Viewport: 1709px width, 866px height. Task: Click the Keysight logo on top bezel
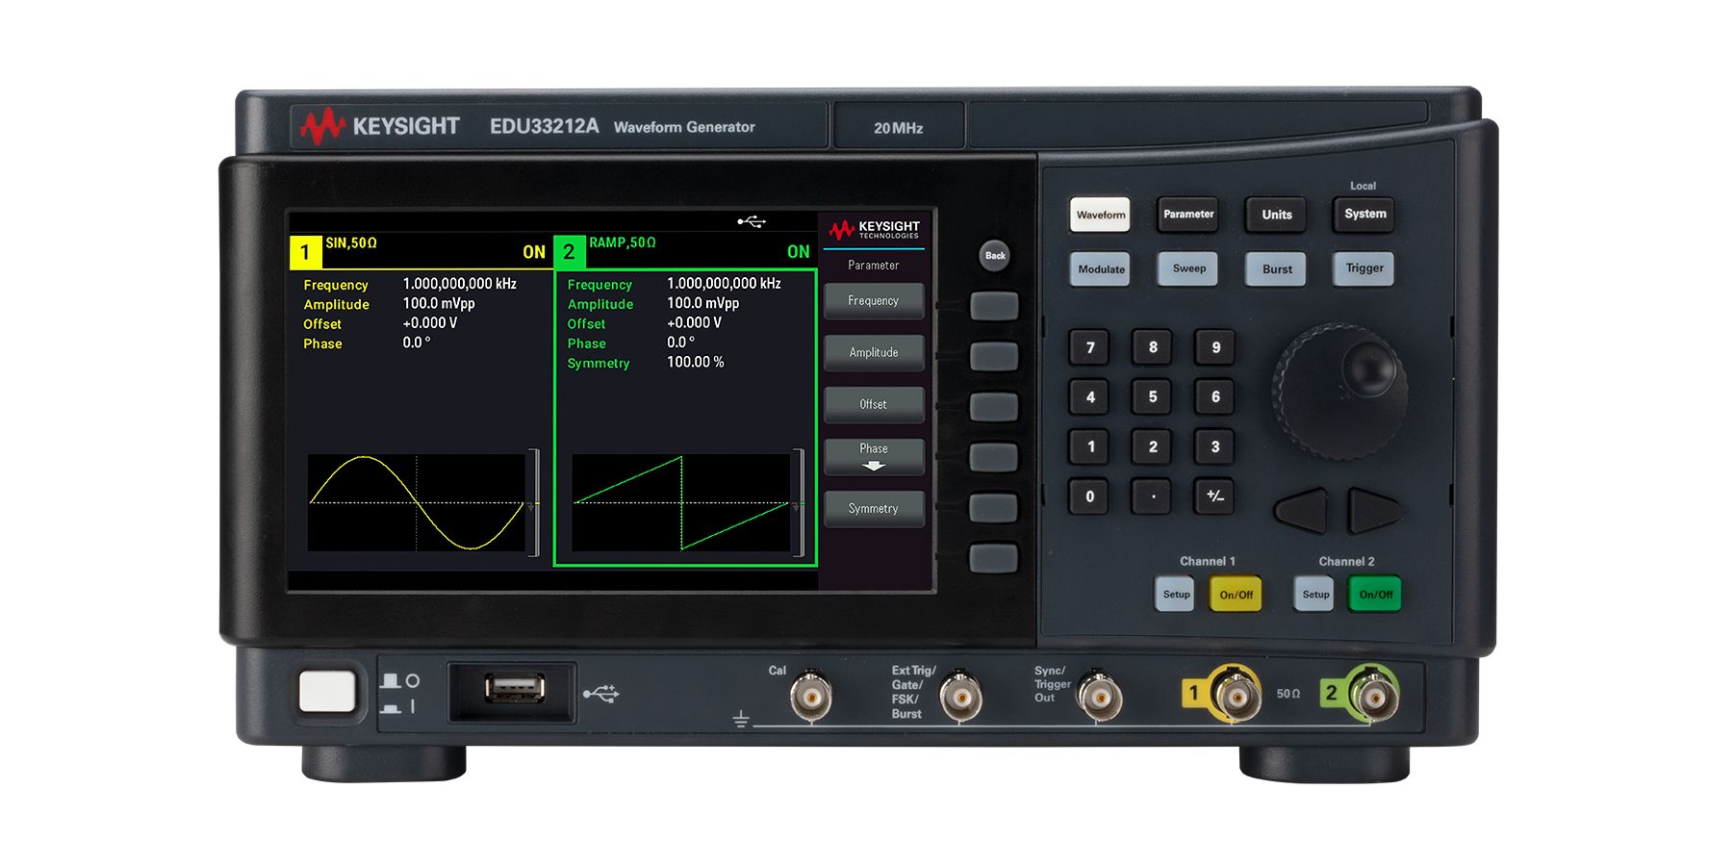point(381,127)
